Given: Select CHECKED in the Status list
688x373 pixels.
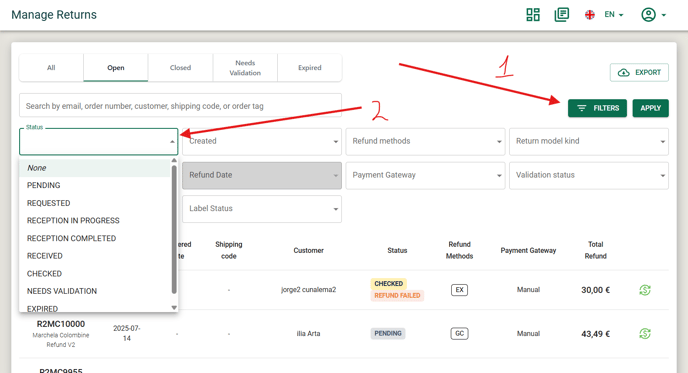Looking at the screenshot, I should tap(95, 273).
